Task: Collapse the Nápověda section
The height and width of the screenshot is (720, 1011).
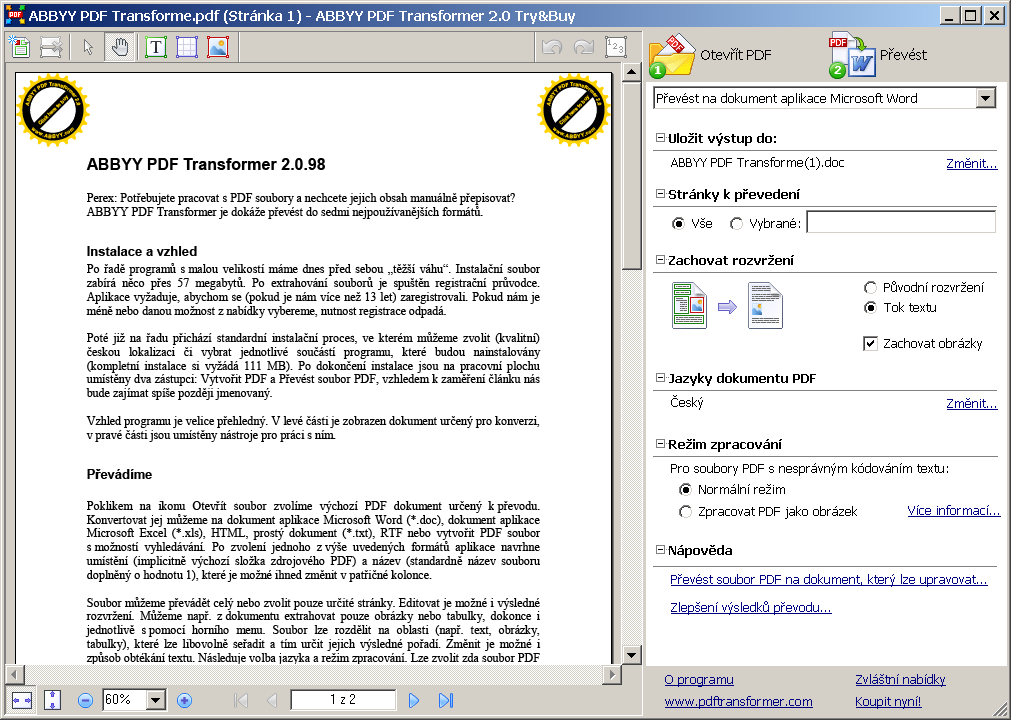Action: (x=660, y=550)
